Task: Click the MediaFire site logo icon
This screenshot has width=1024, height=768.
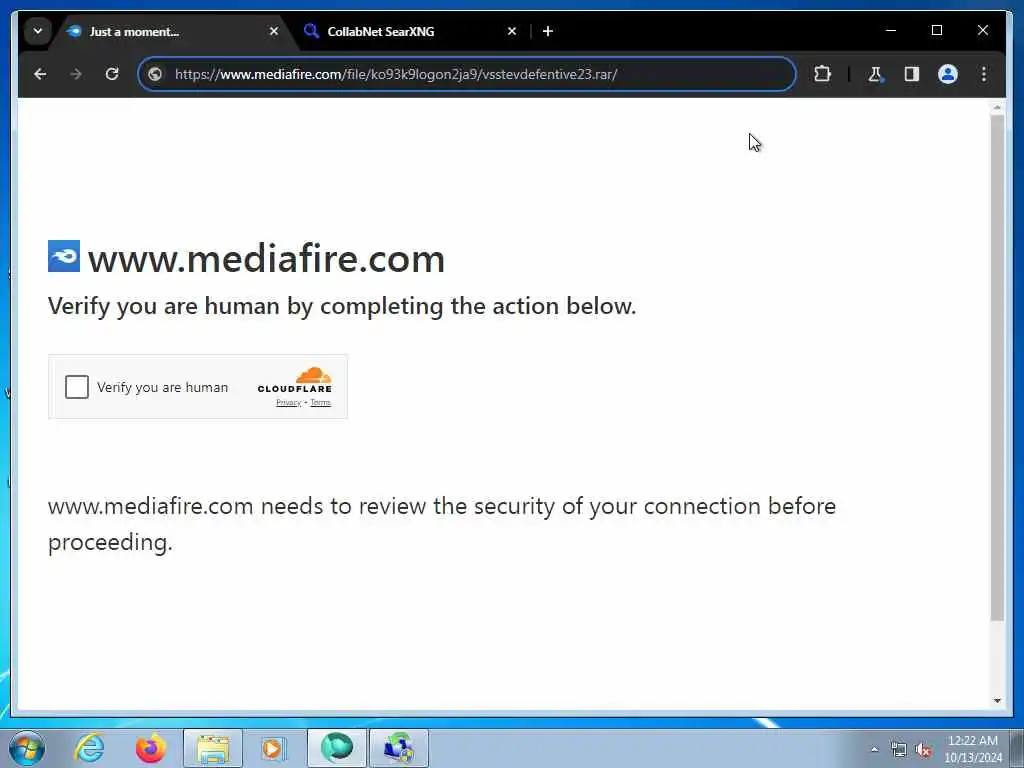Action: coord(64,256)
